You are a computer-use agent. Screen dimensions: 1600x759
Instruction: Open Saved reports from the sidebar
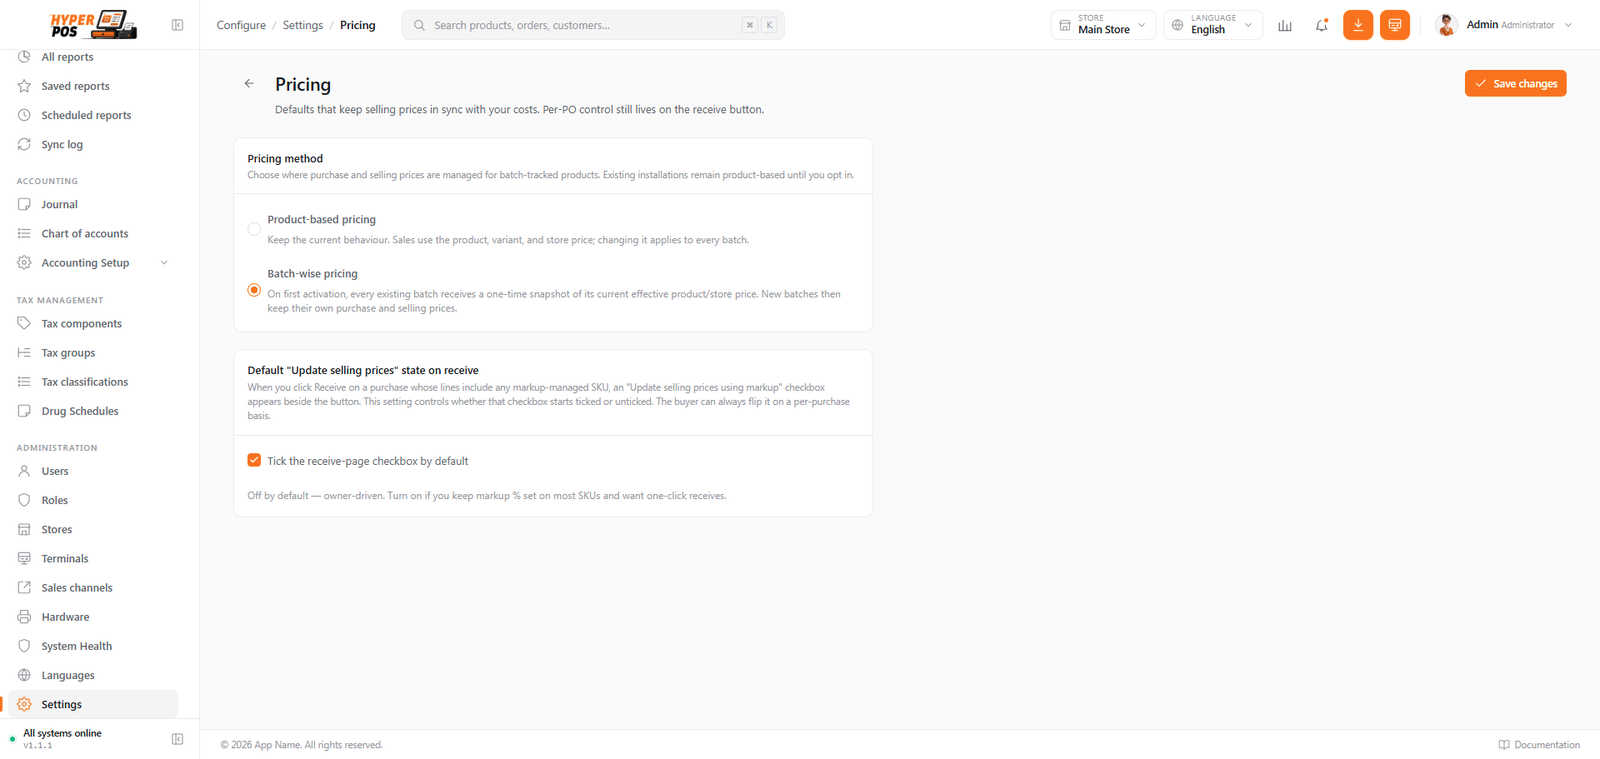(93, 86)
